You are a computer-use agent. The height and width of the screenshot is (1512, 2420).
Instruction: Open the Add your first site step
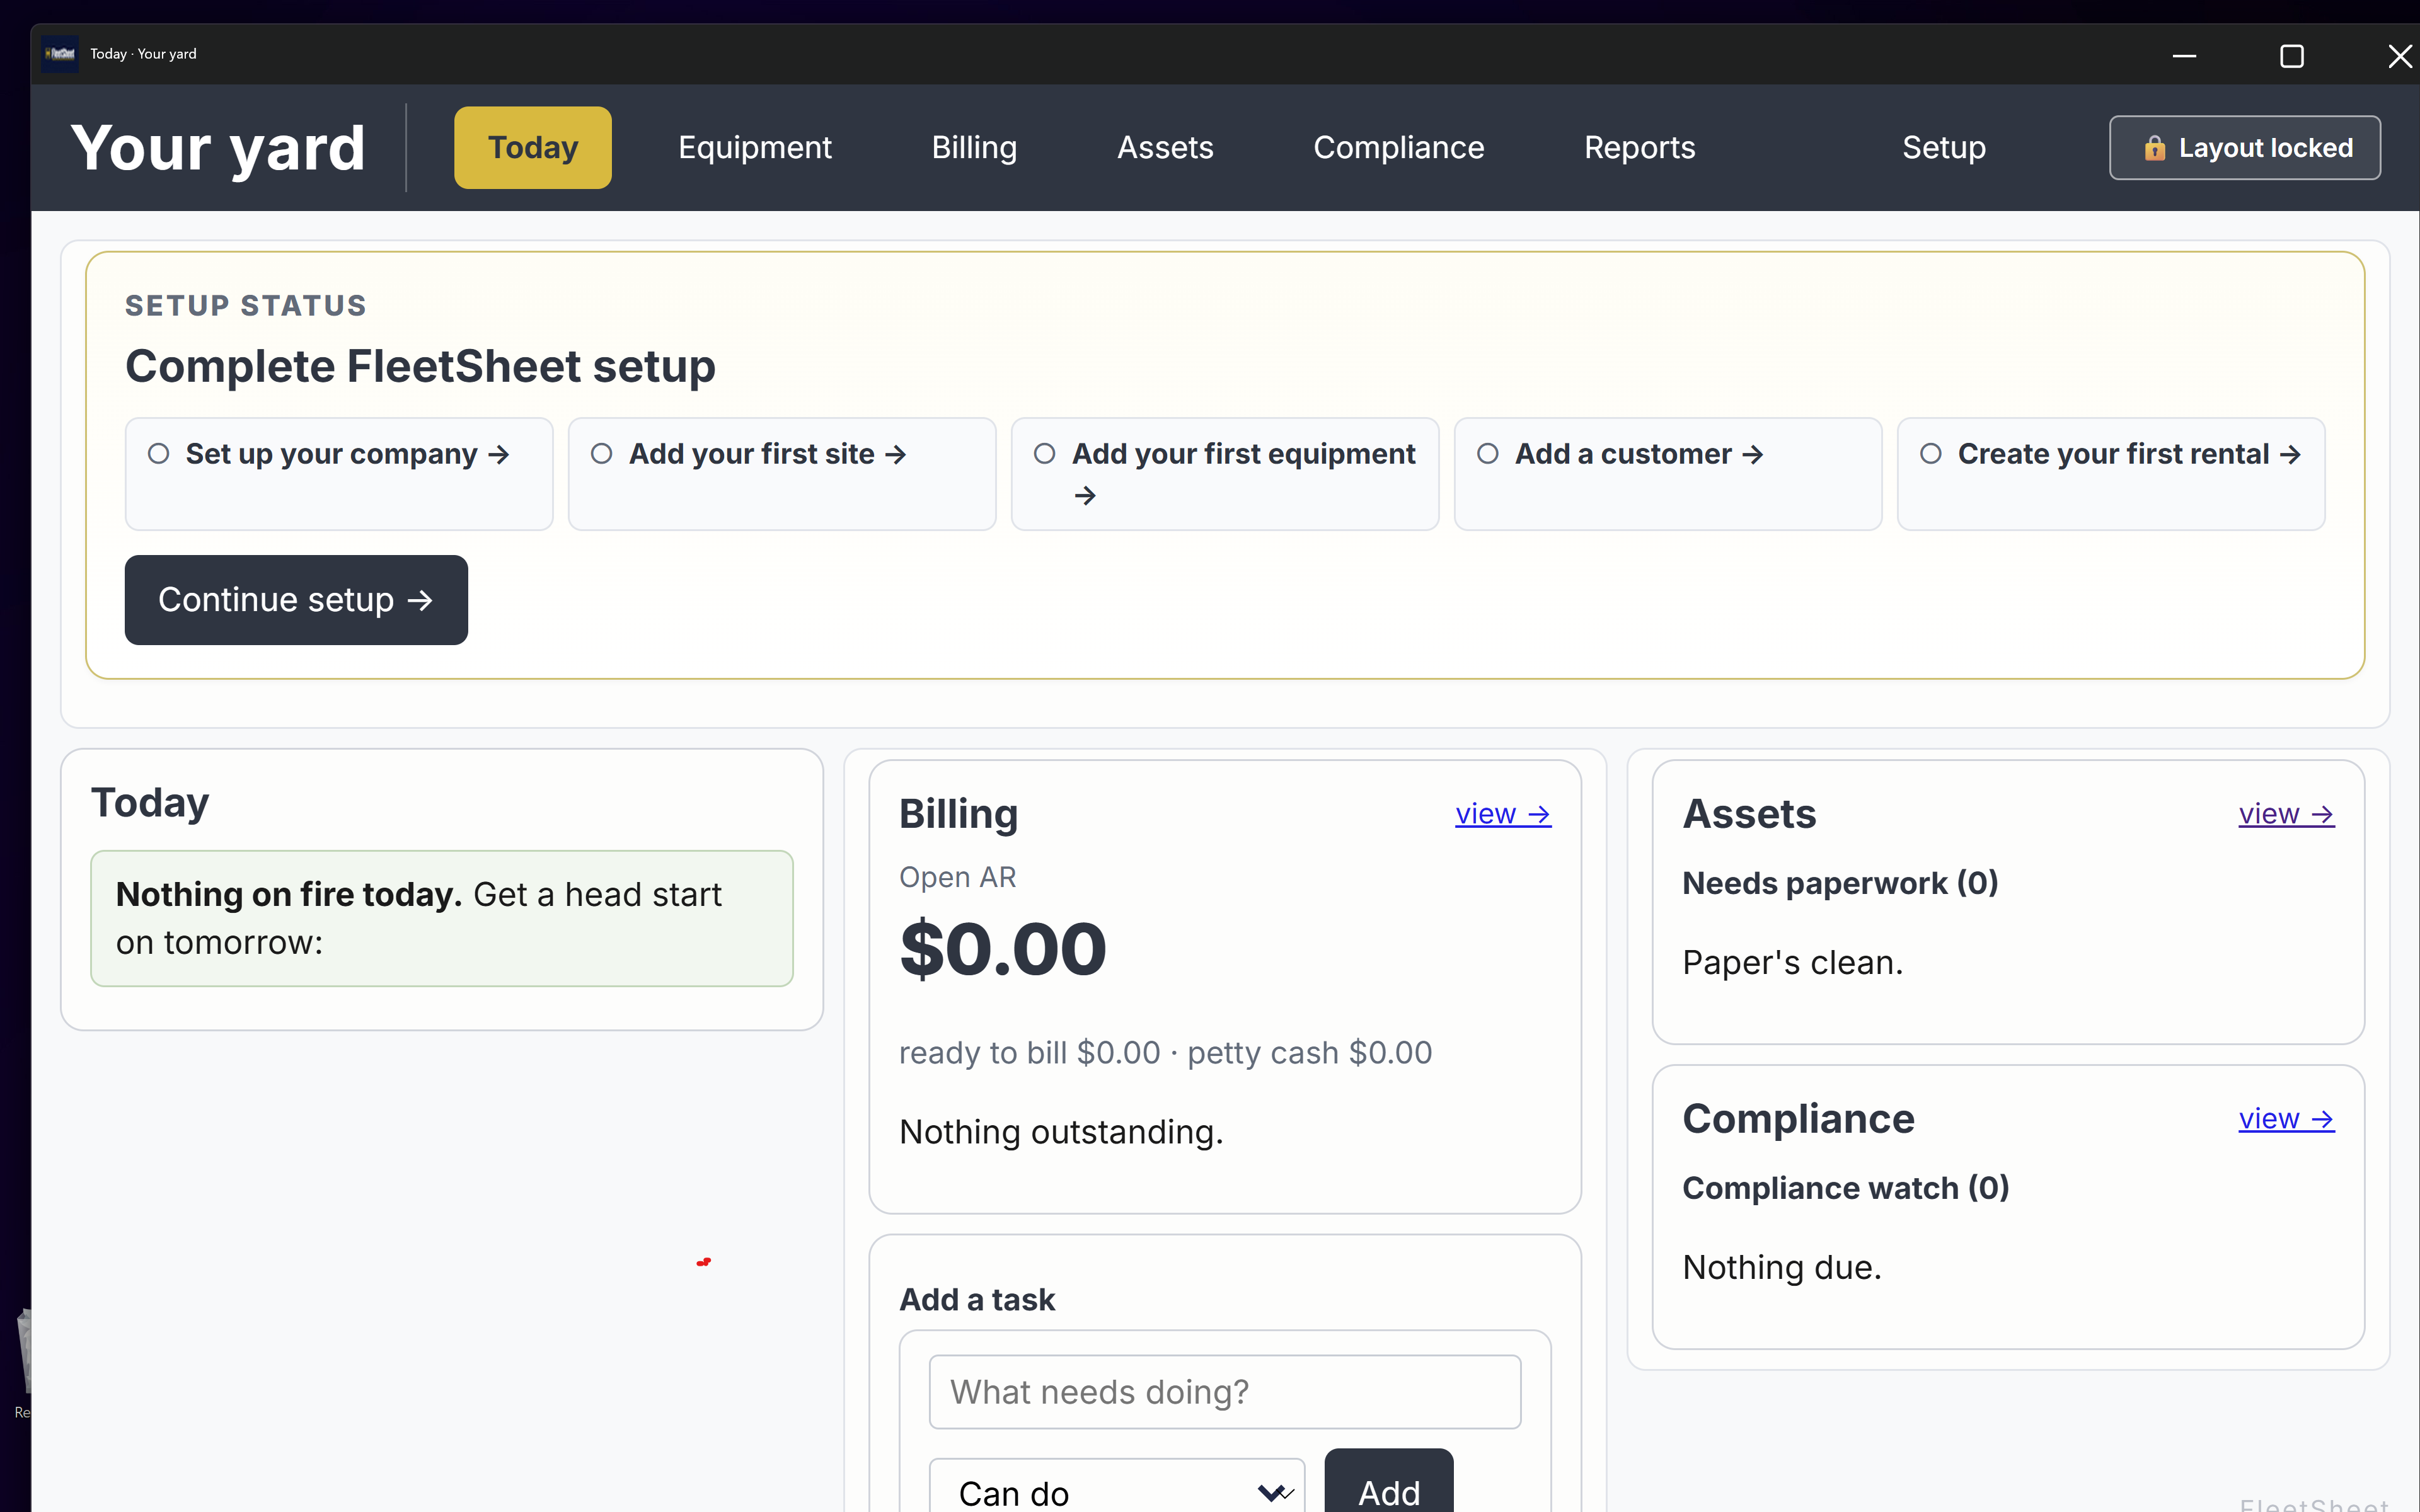pyautogui.click(x=782, y=474)
